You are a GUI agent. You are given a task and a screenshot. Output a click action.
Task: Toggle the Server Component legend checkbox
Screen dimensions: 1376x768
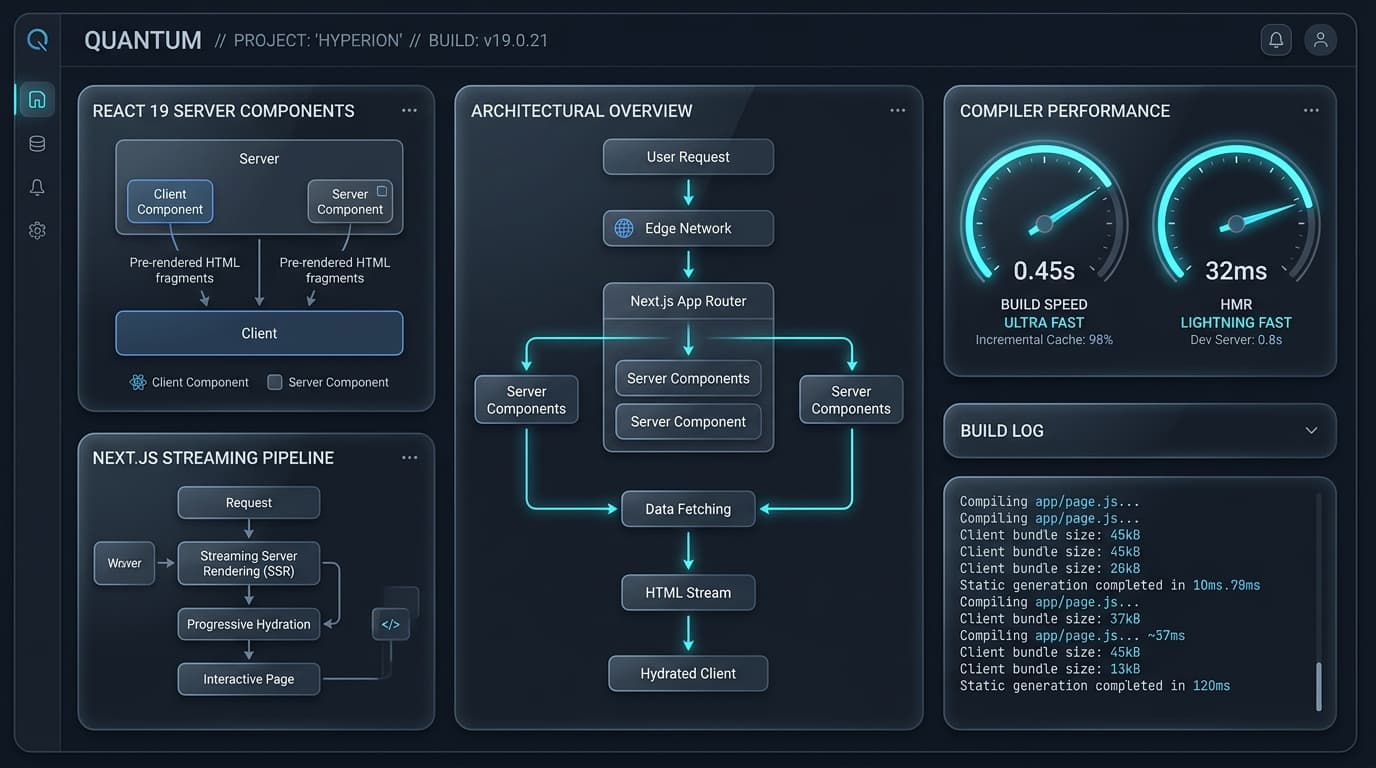tap(275, 382)
